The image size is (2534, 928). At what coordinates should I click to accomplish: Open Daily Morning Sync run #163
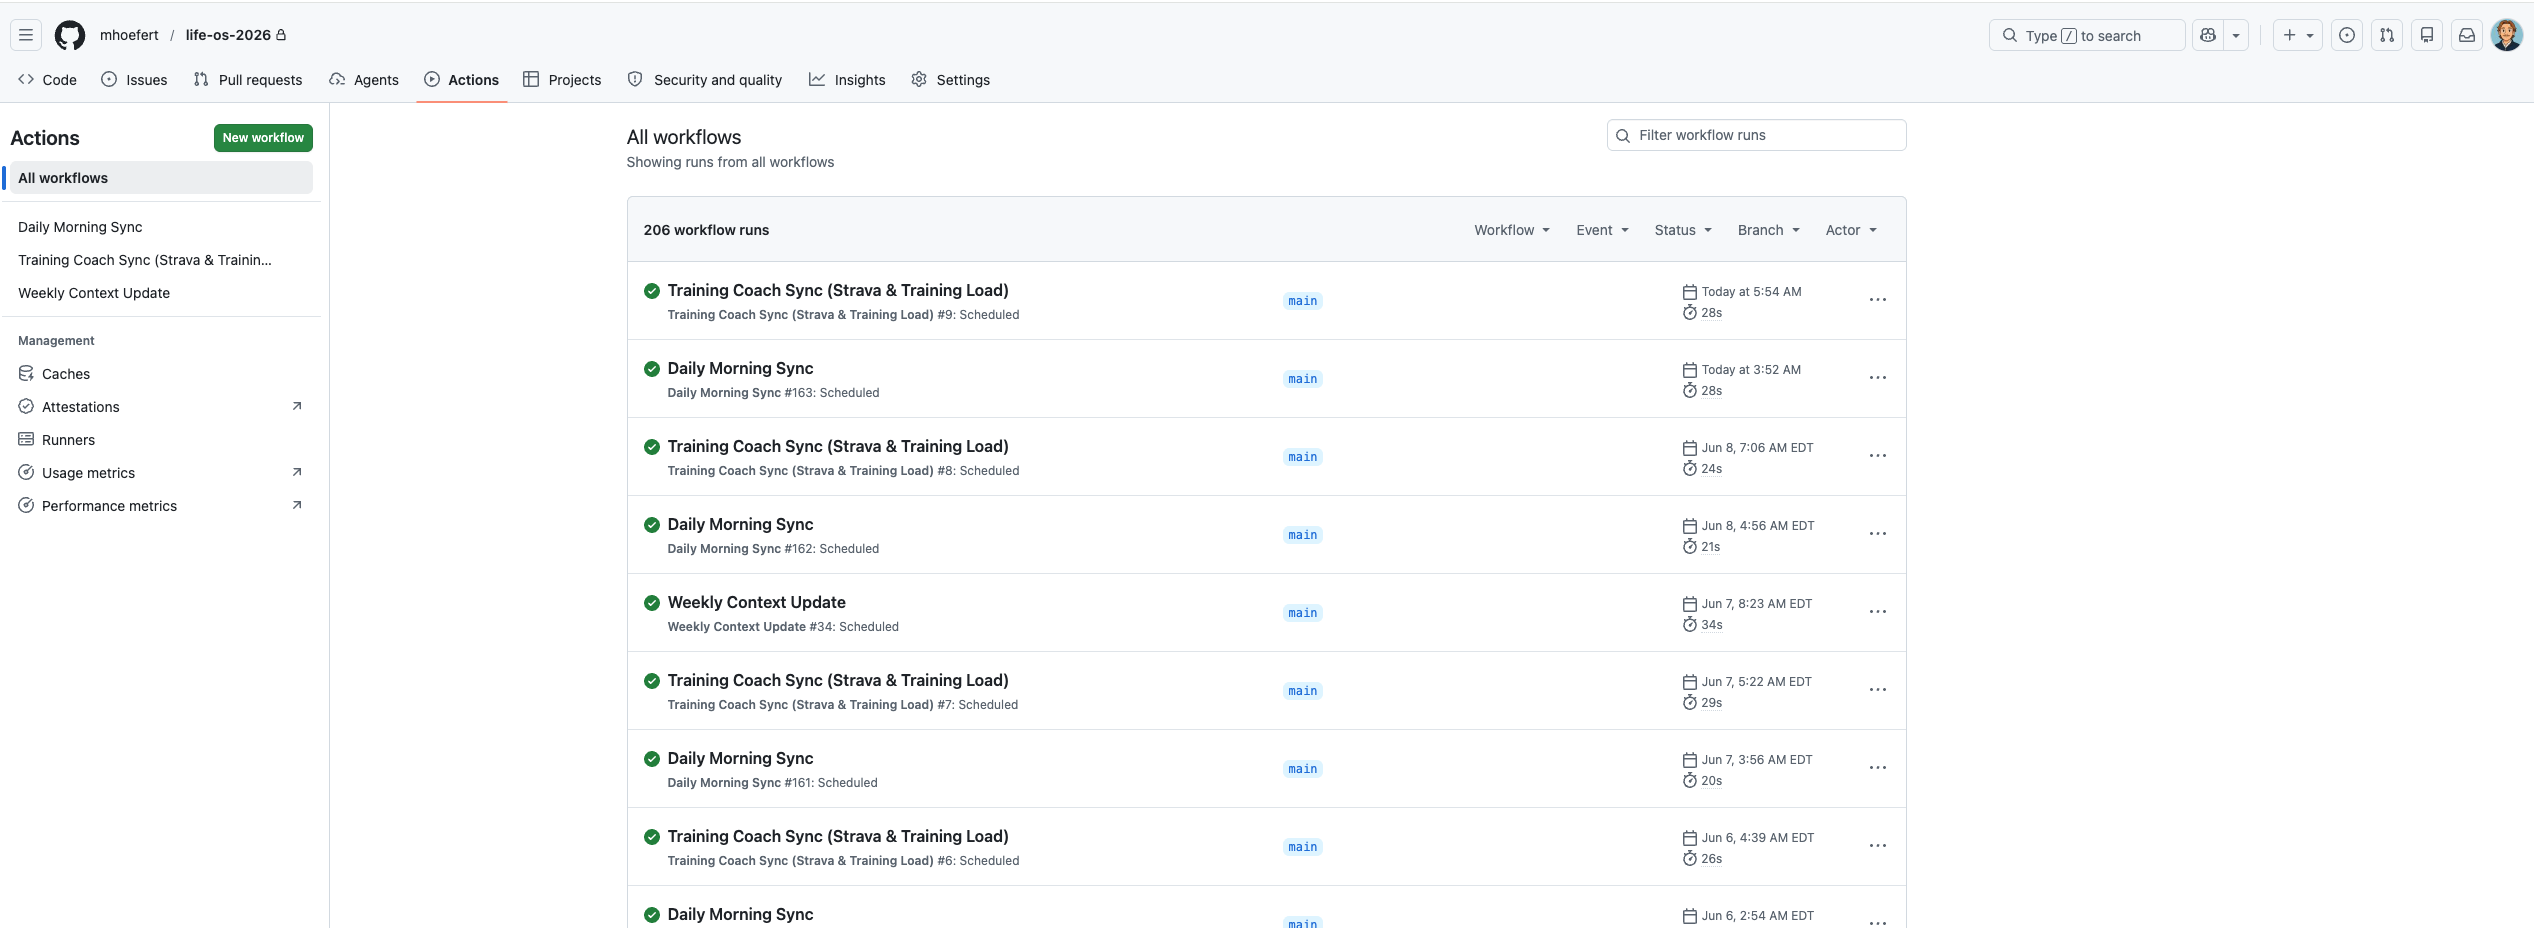(x=740, y=368)
